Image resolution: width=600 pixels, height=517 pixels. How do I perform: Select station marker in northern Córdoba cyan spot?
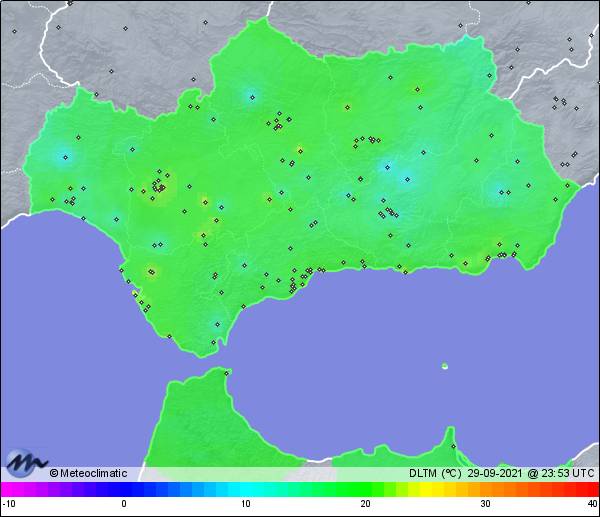[x=252, y=98]
